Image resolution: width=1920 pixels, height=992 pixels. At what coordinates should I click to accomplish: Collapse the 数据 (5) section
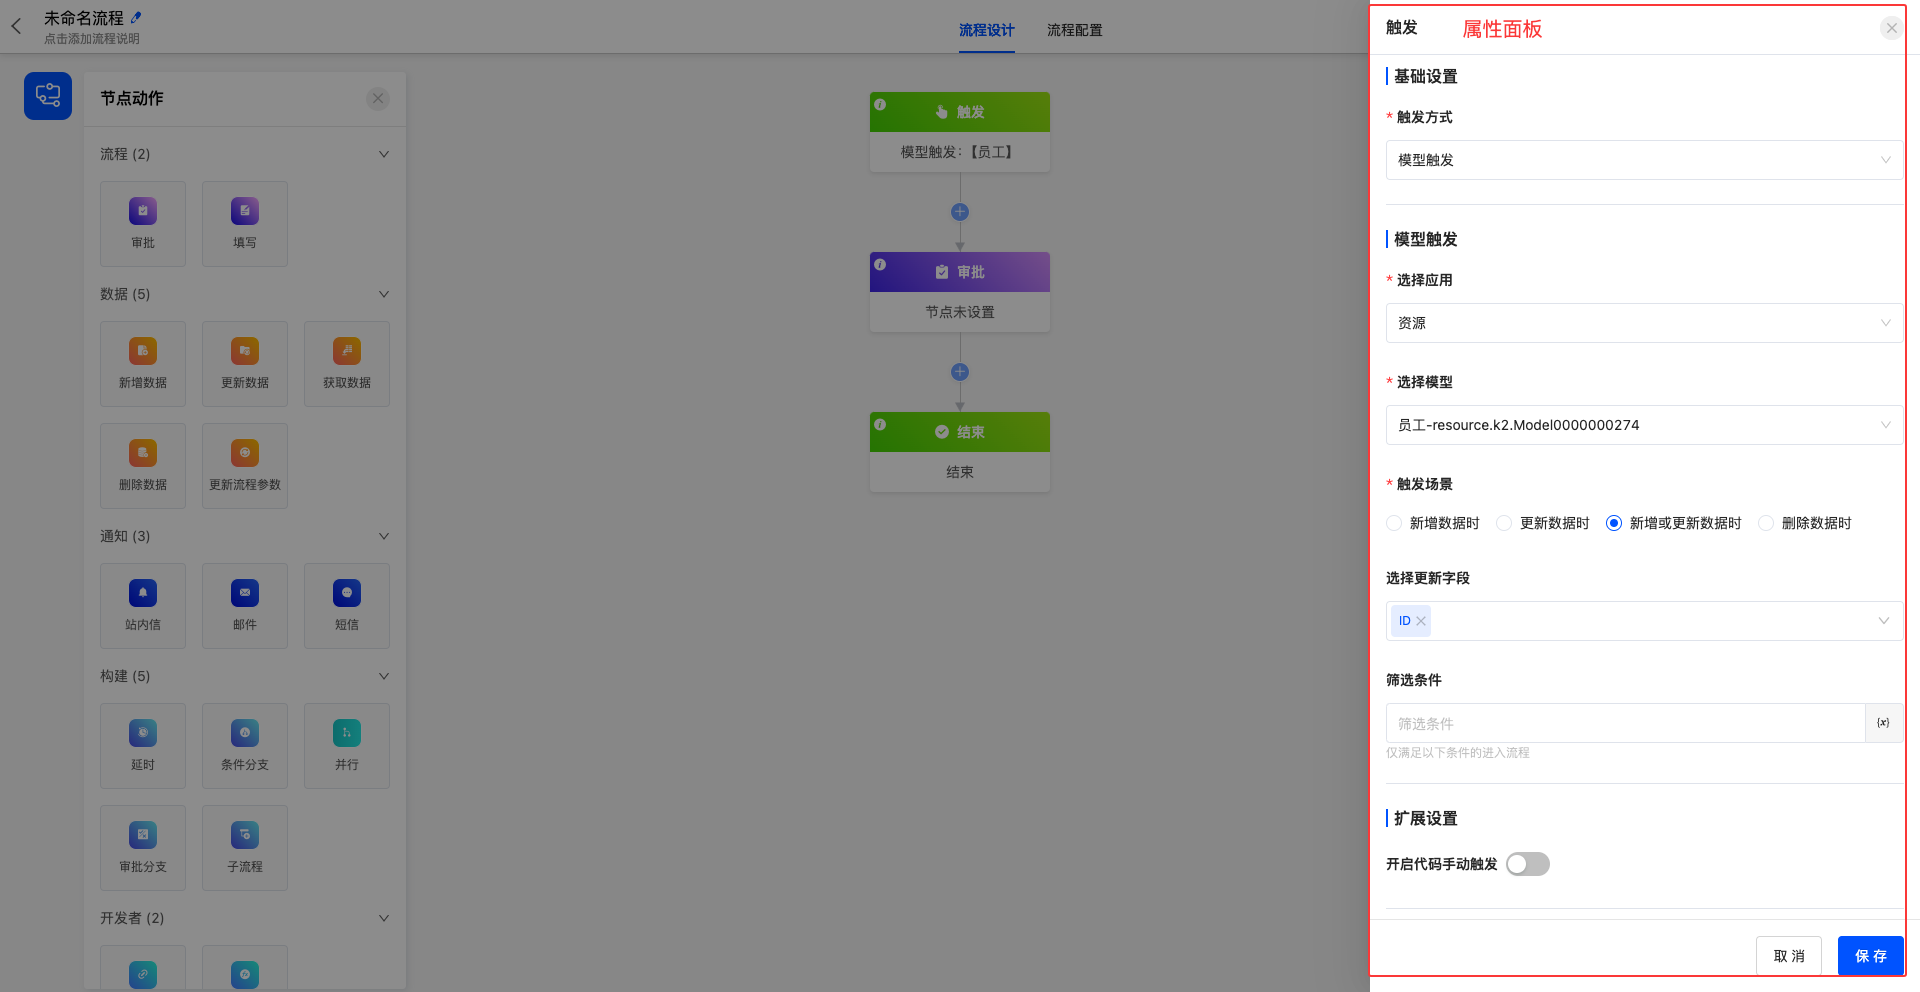point(384,294)
